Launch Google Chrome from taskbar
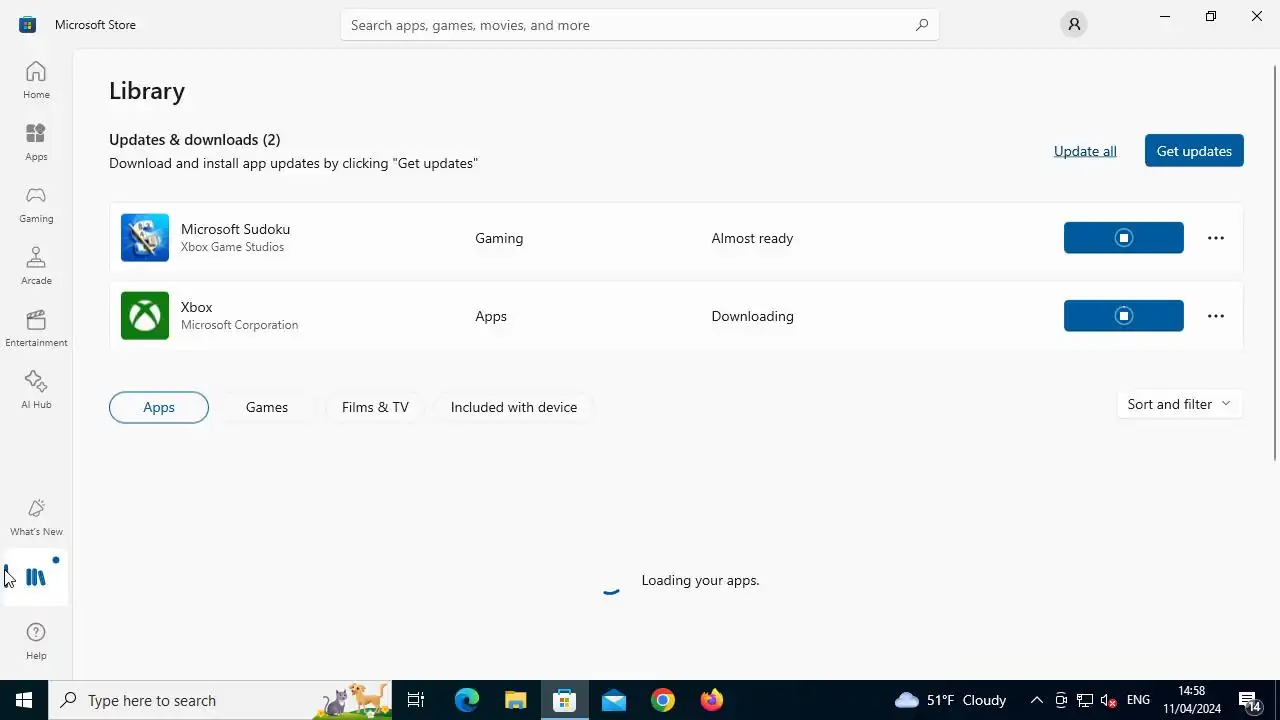The image size is (1280, 720). point(663,700)
